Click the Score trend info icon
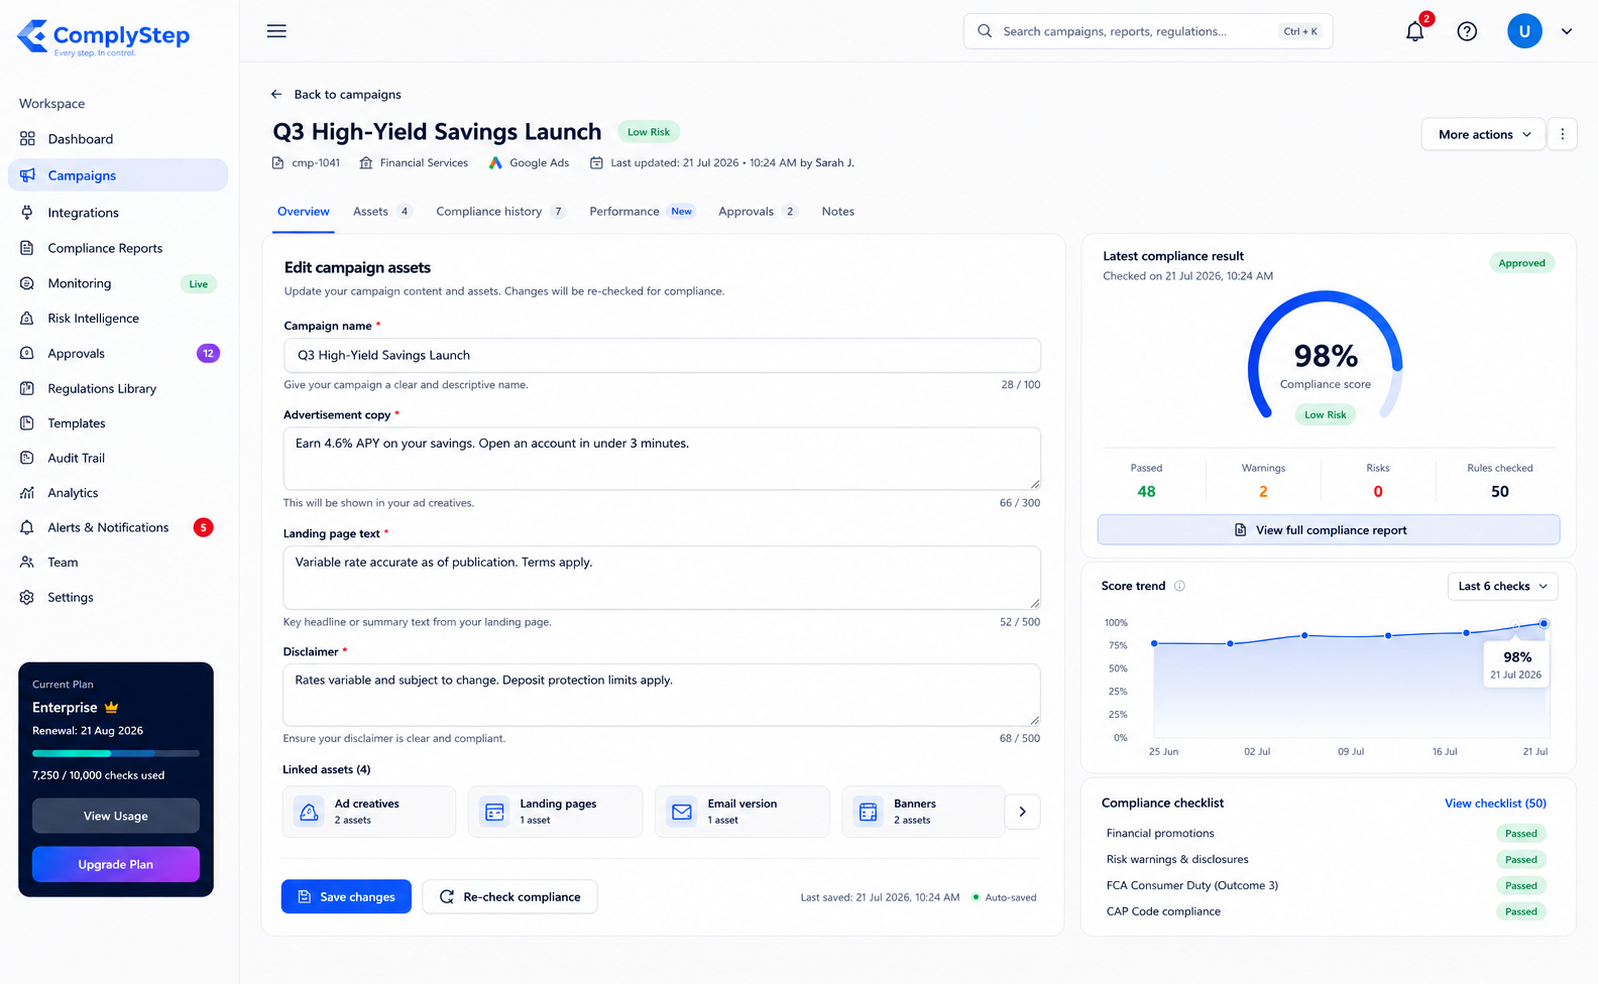 pyautogui.click(x=1180, y=586)
